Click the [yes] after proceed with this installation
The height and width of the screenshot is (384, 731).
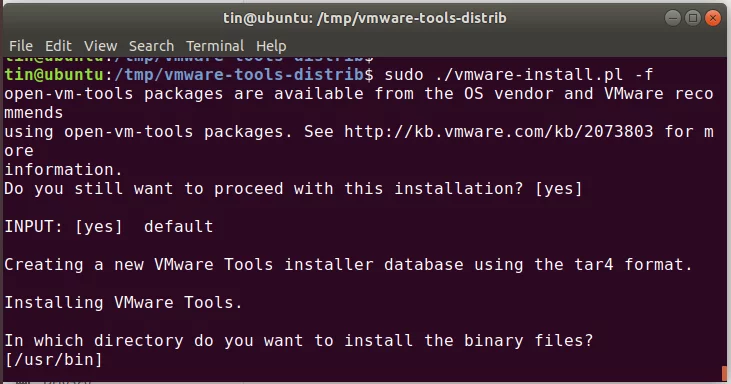559,189
